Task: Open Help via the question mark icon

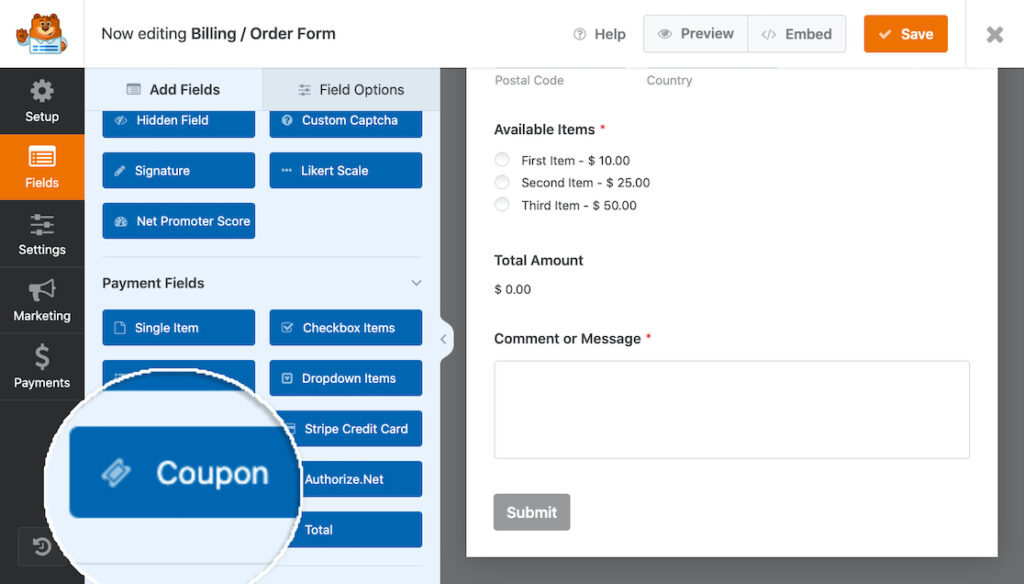Action: [x=599, y=33]
